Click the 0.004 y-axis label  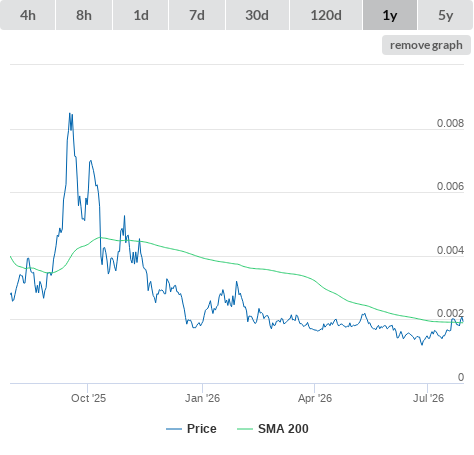tap(450, 250)
